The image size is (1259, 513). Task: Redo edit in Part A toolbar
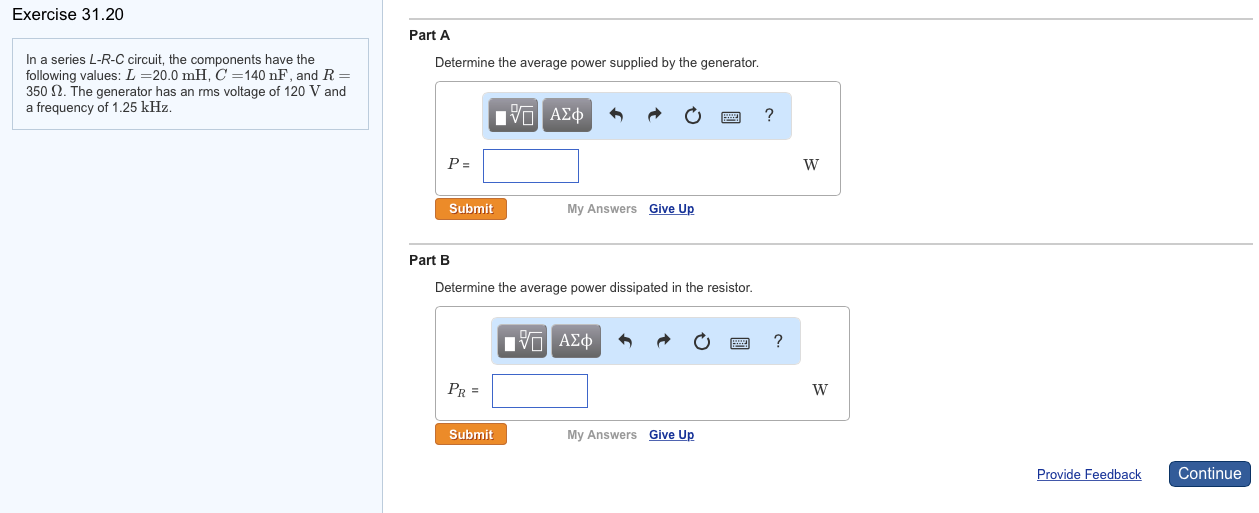(x=654, y=116)
